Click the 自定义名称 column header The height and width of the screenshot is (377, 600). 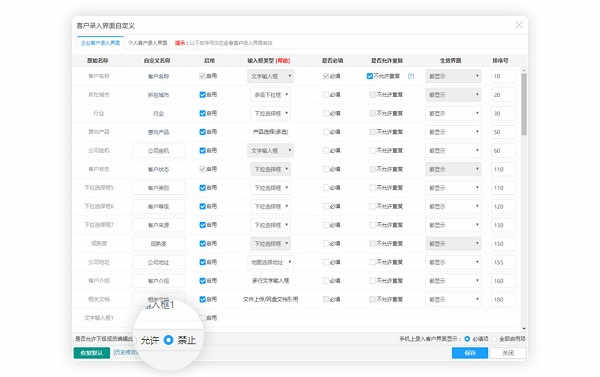coord(157,60)
